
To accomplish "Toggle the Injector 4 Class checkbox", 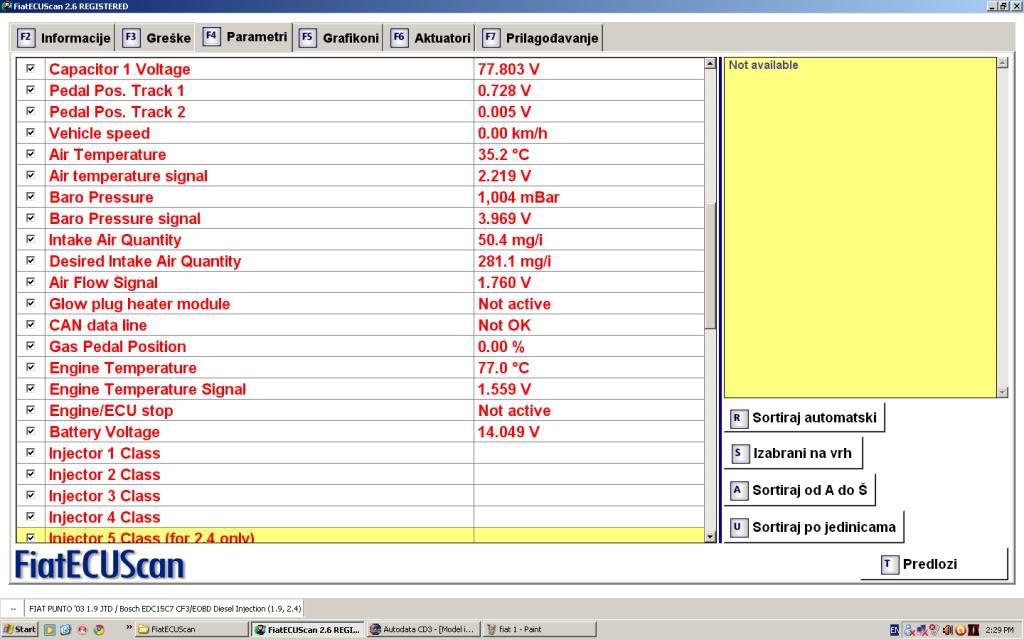I will click(x=30, y=516).
